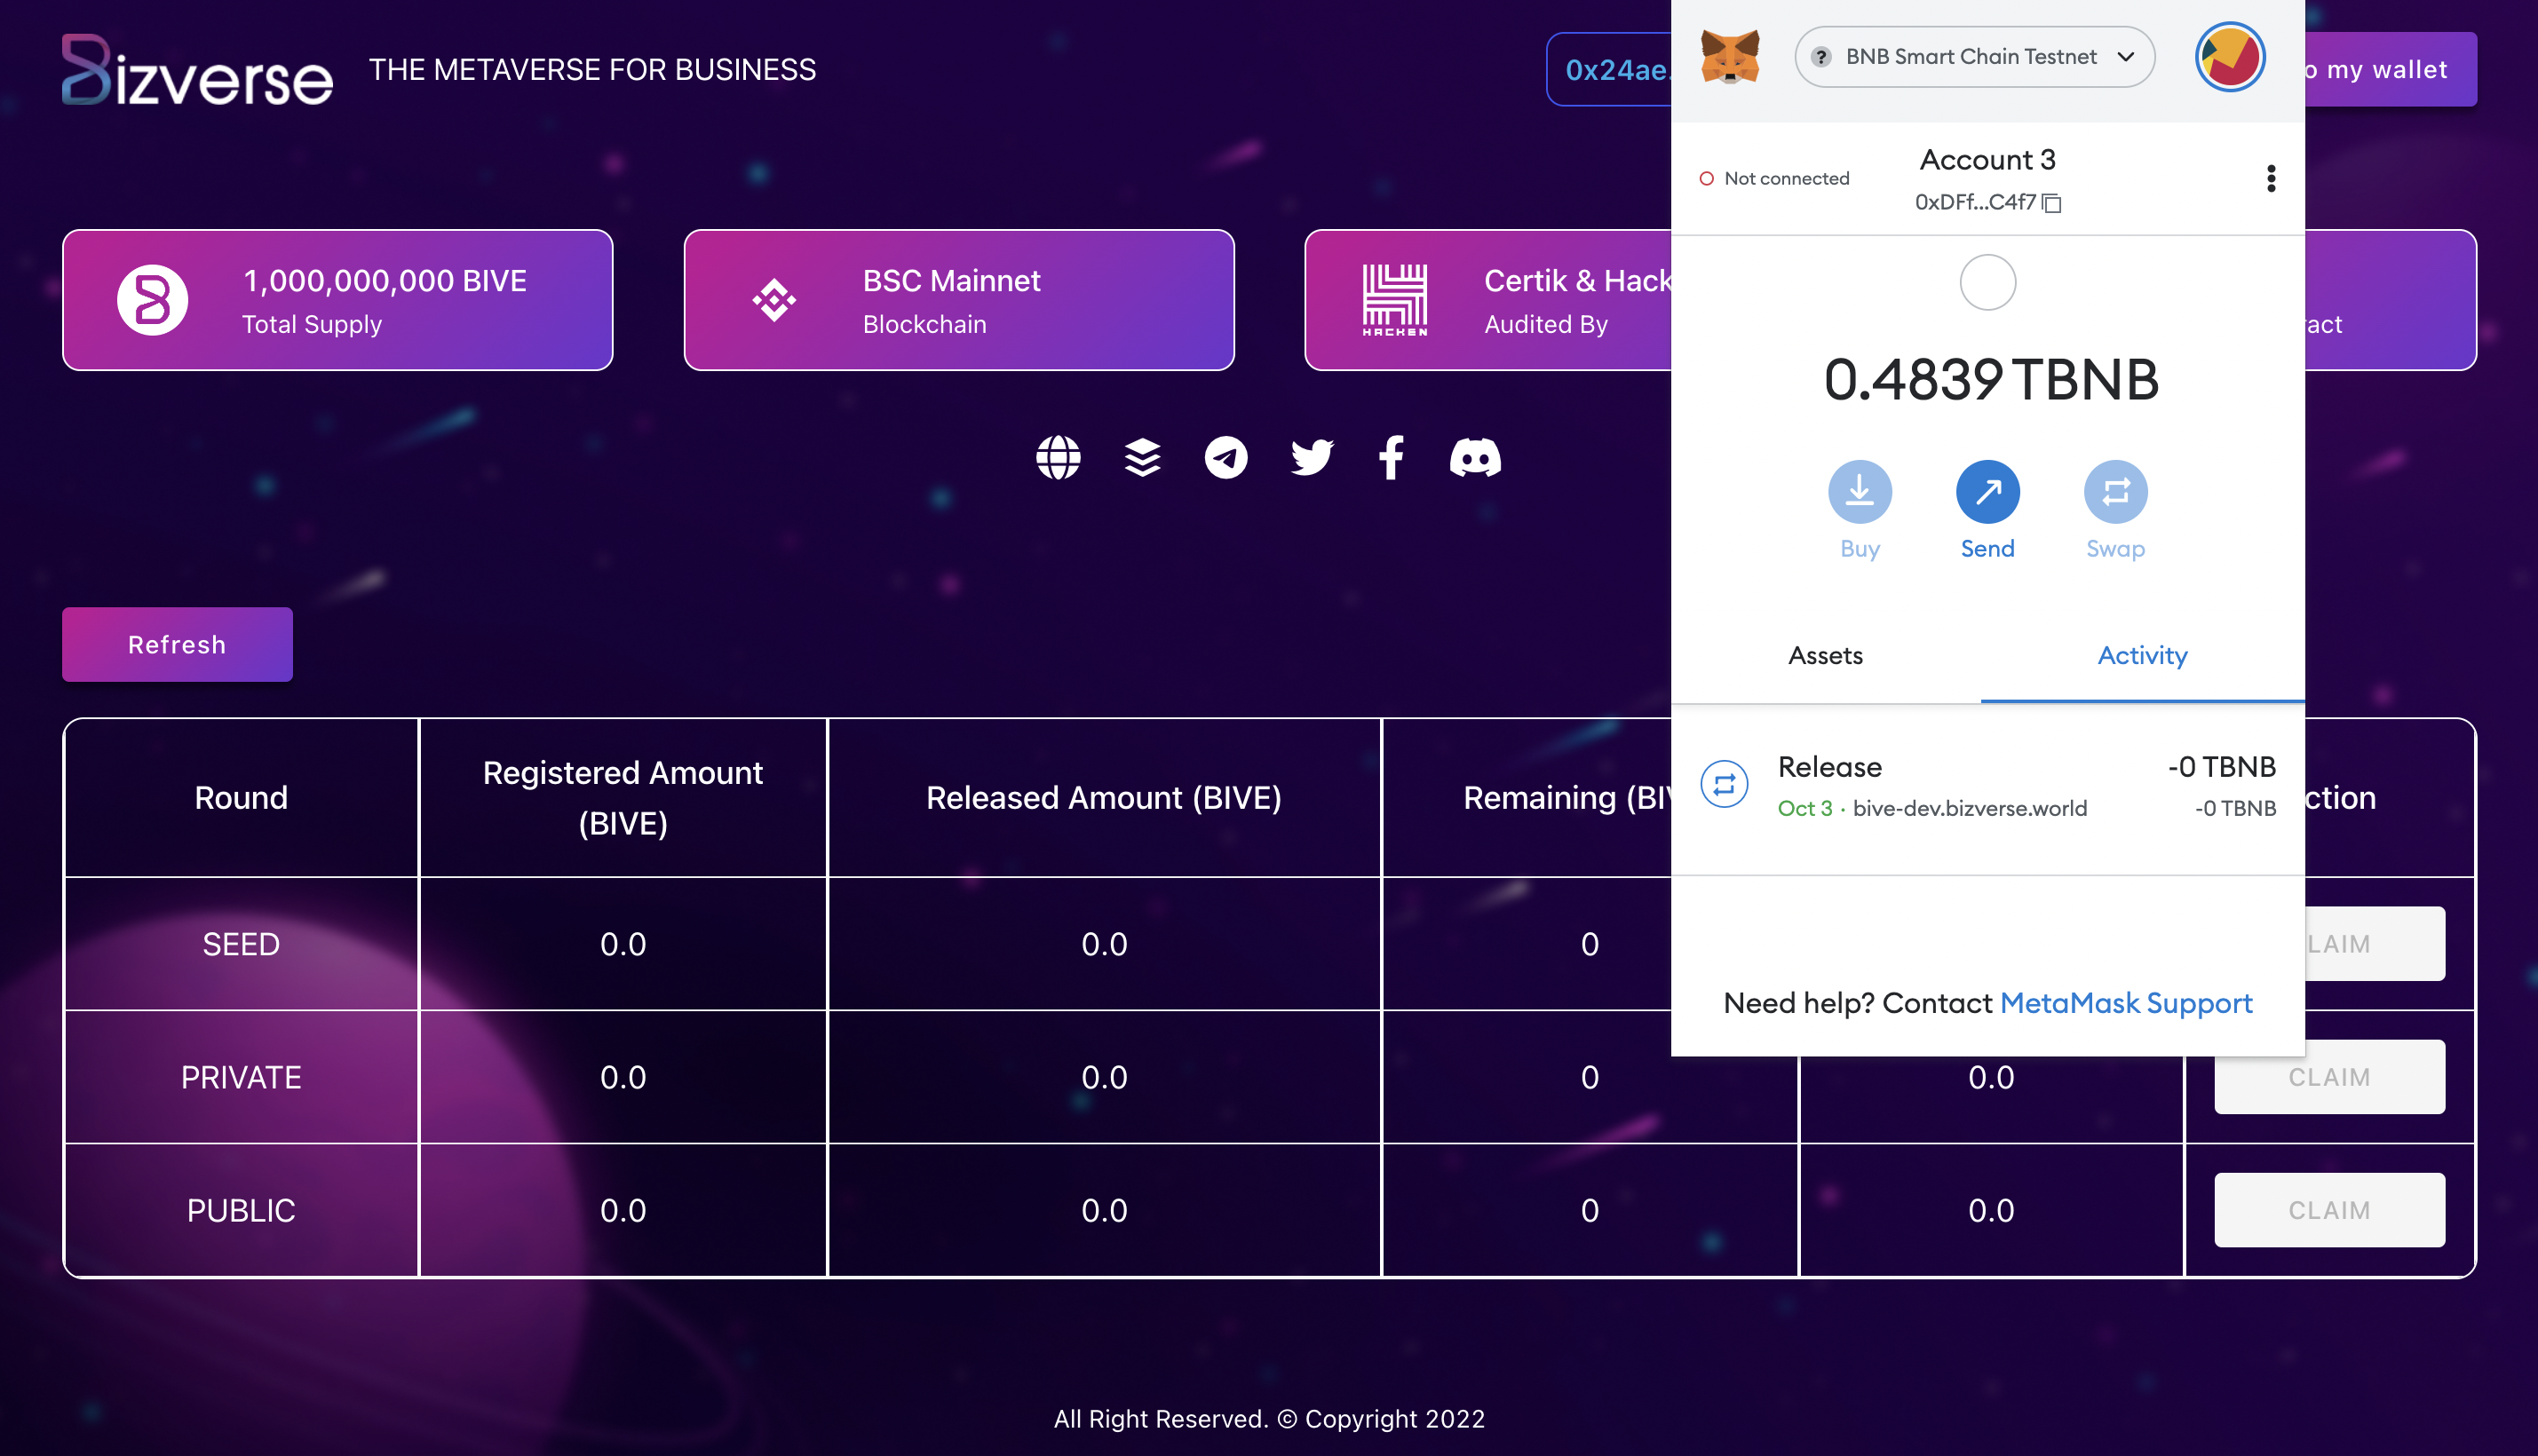Open the MetaMask Support link
Screen dimensions: 2538x1456
coord(2126,1003)
